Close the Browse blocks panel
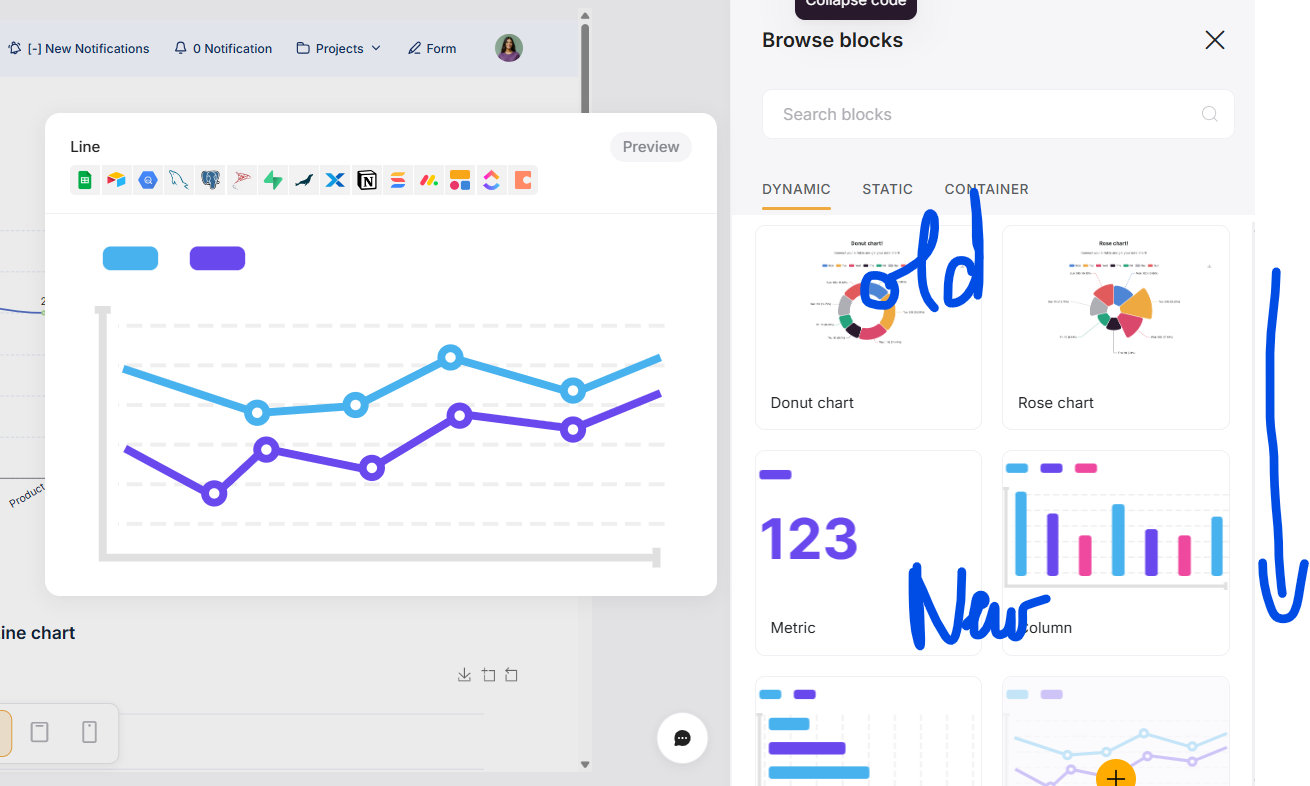The height and width of the screenshot is (786, 1310). pyautogui.click(x=1214, y=40)
